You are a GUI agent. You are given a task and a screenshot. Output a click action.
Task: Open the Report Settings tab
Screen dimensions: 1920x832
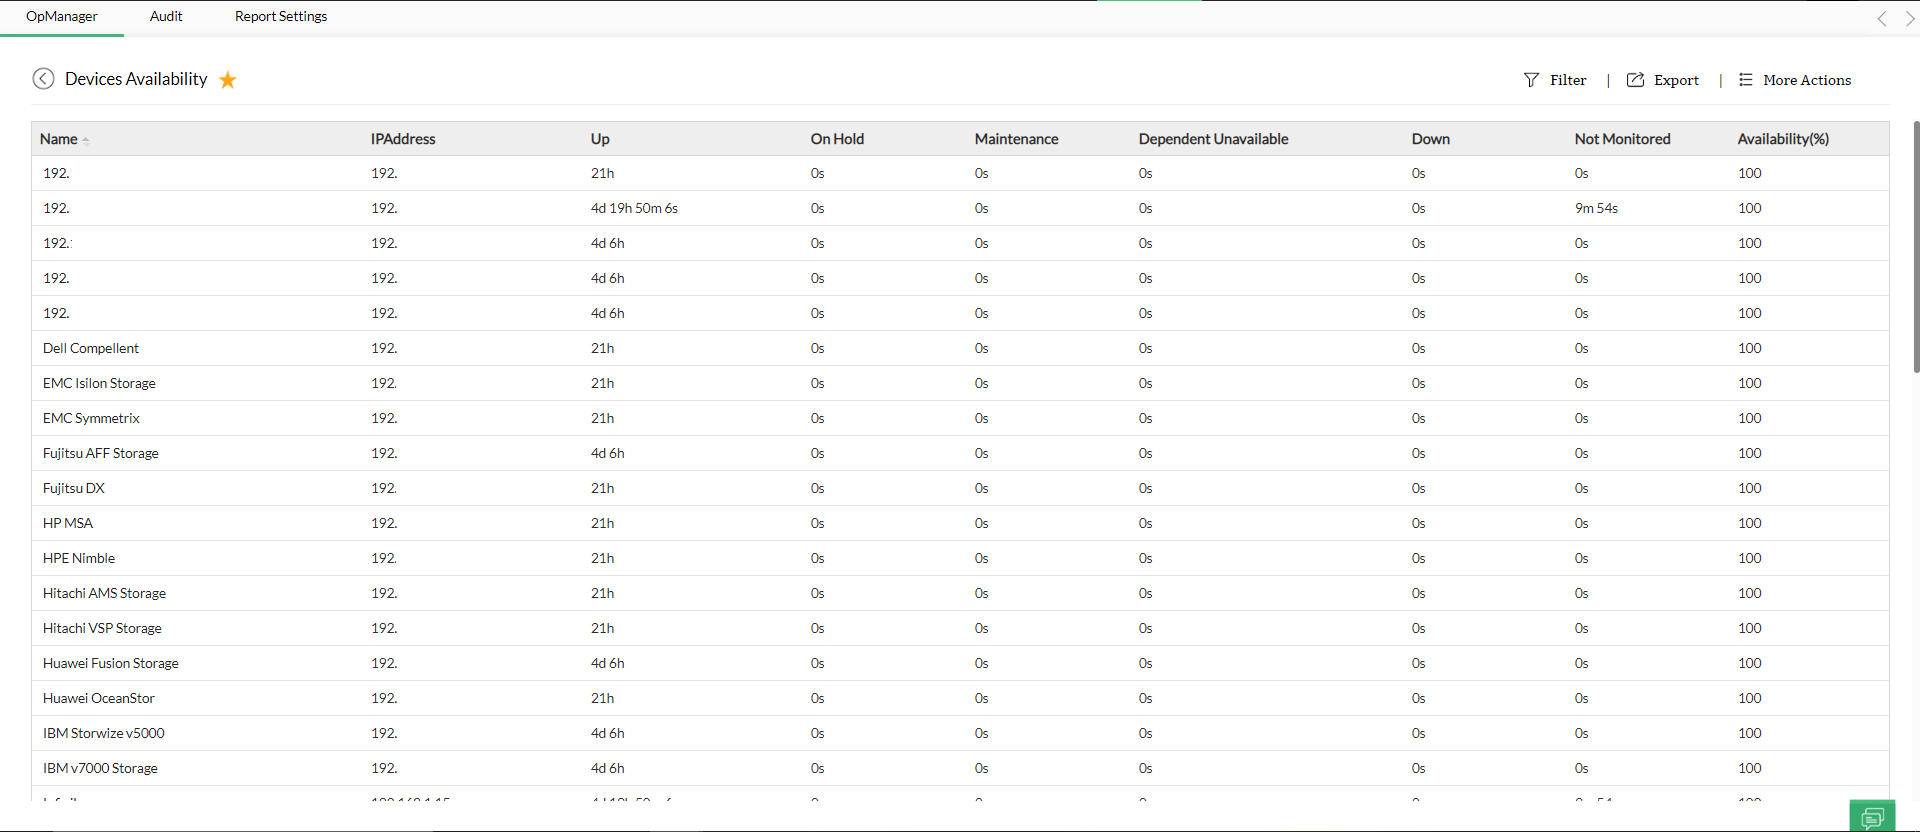[x=281, y=16]
